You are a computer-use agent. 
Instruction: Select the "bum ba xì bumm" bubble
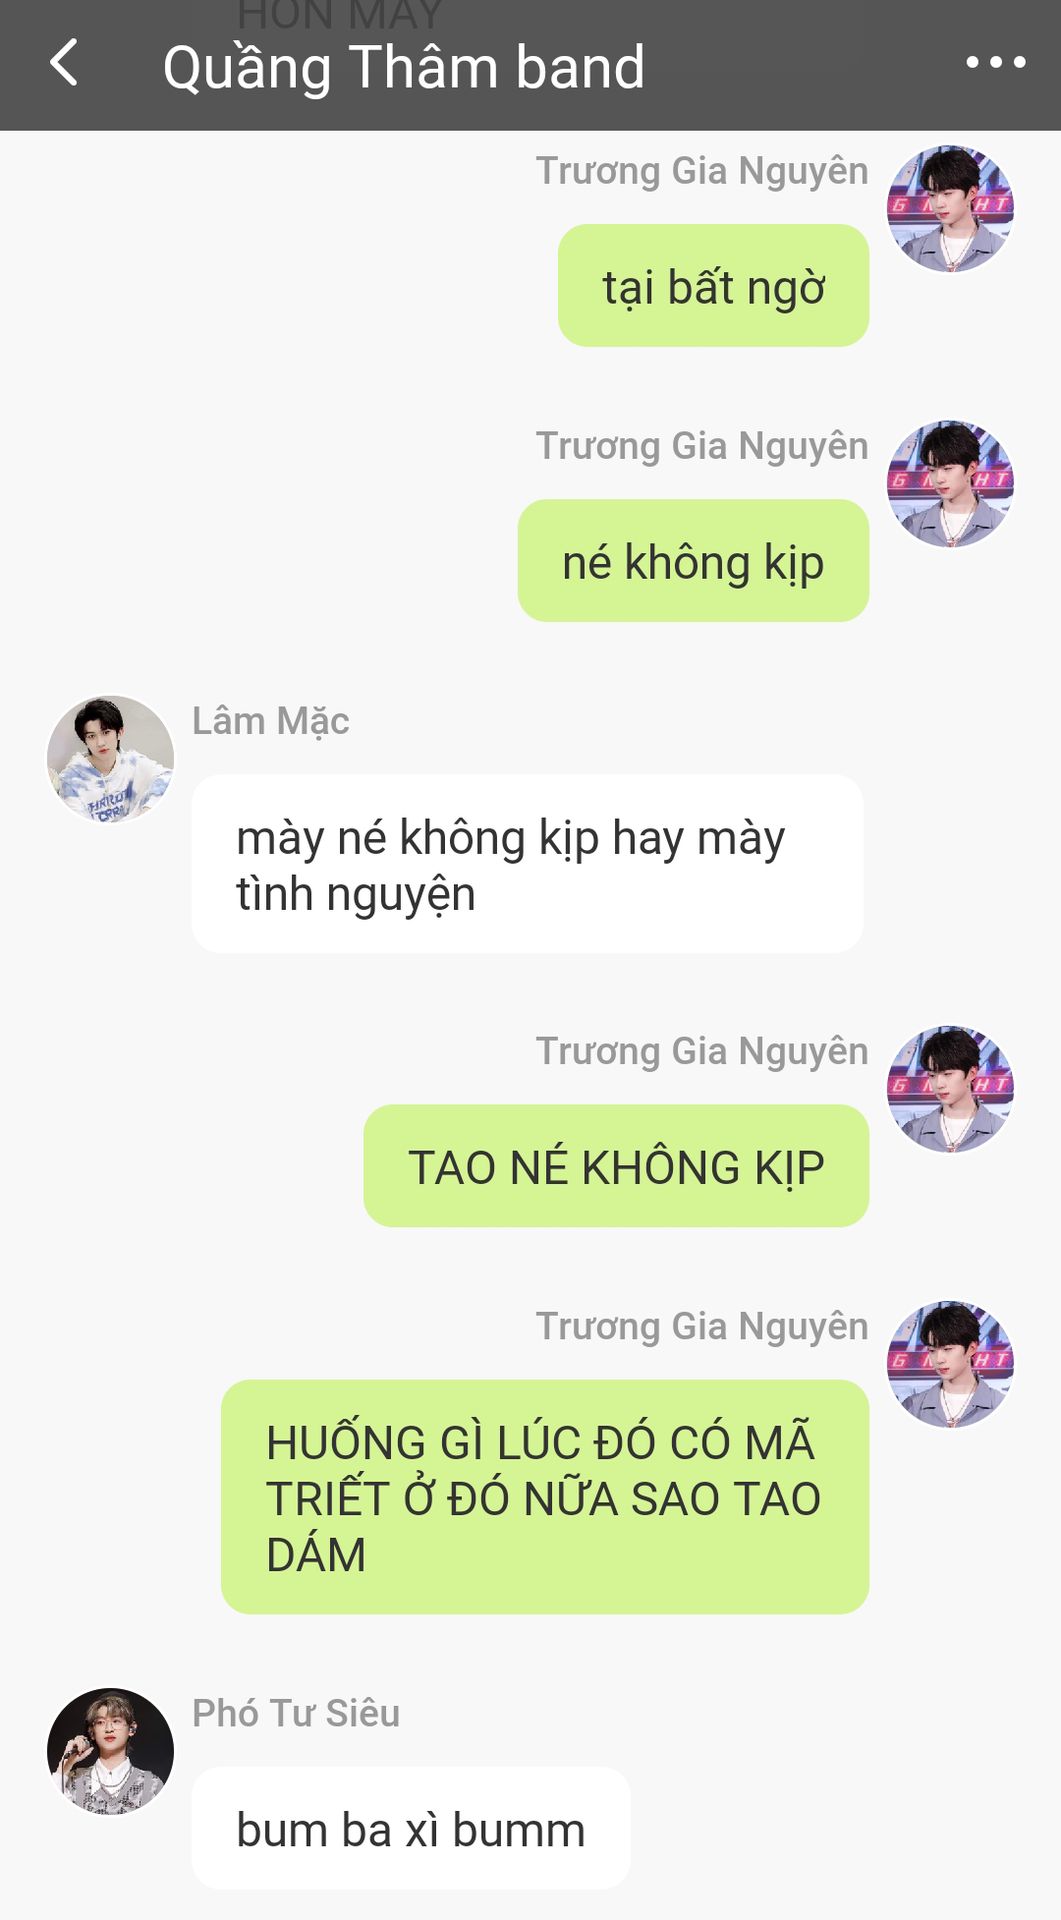pyautogui.click(x=411, y=1828)
